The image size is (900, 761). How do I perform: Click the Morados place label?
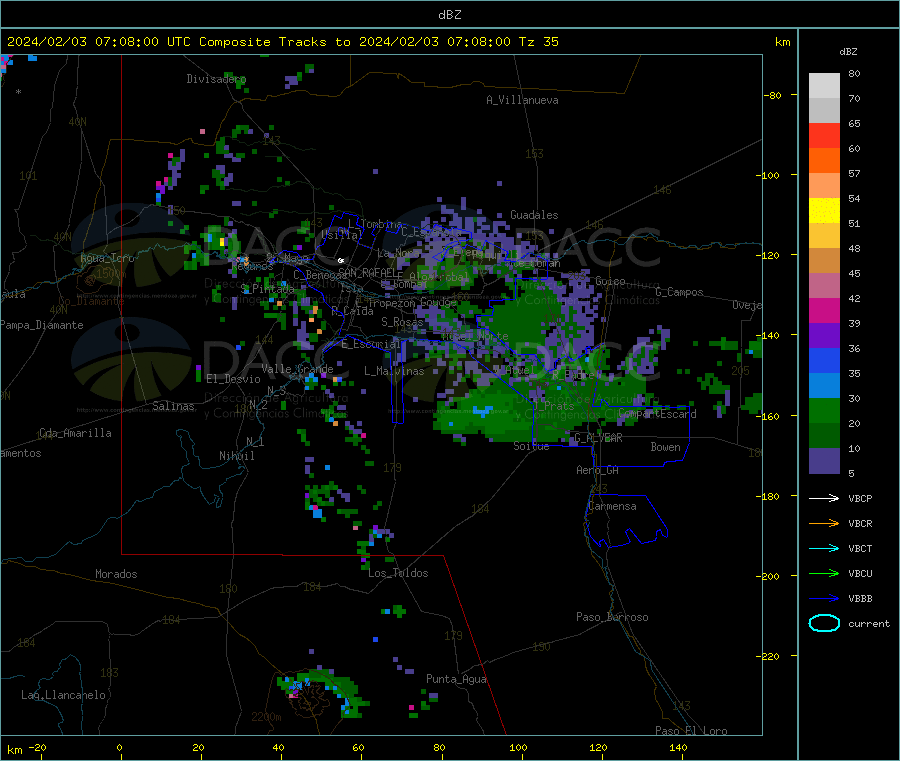(116, 574)
